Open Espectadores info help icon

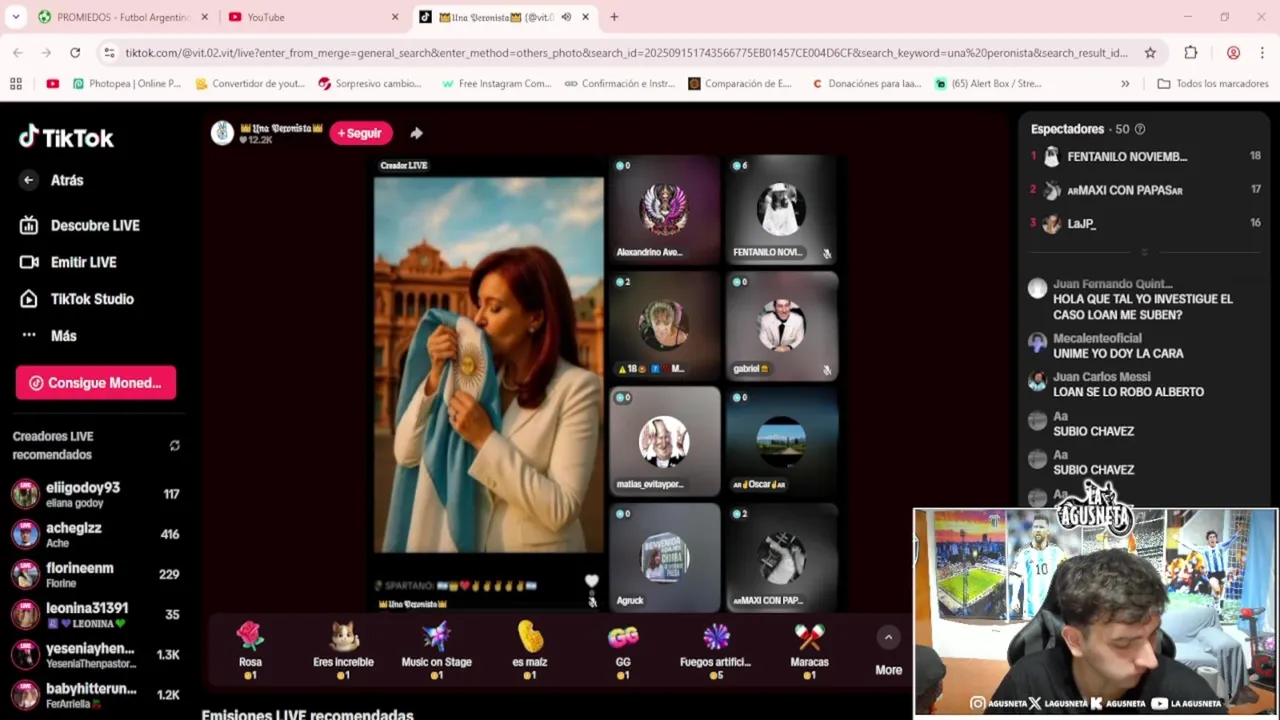click(x=1140, y=129)
